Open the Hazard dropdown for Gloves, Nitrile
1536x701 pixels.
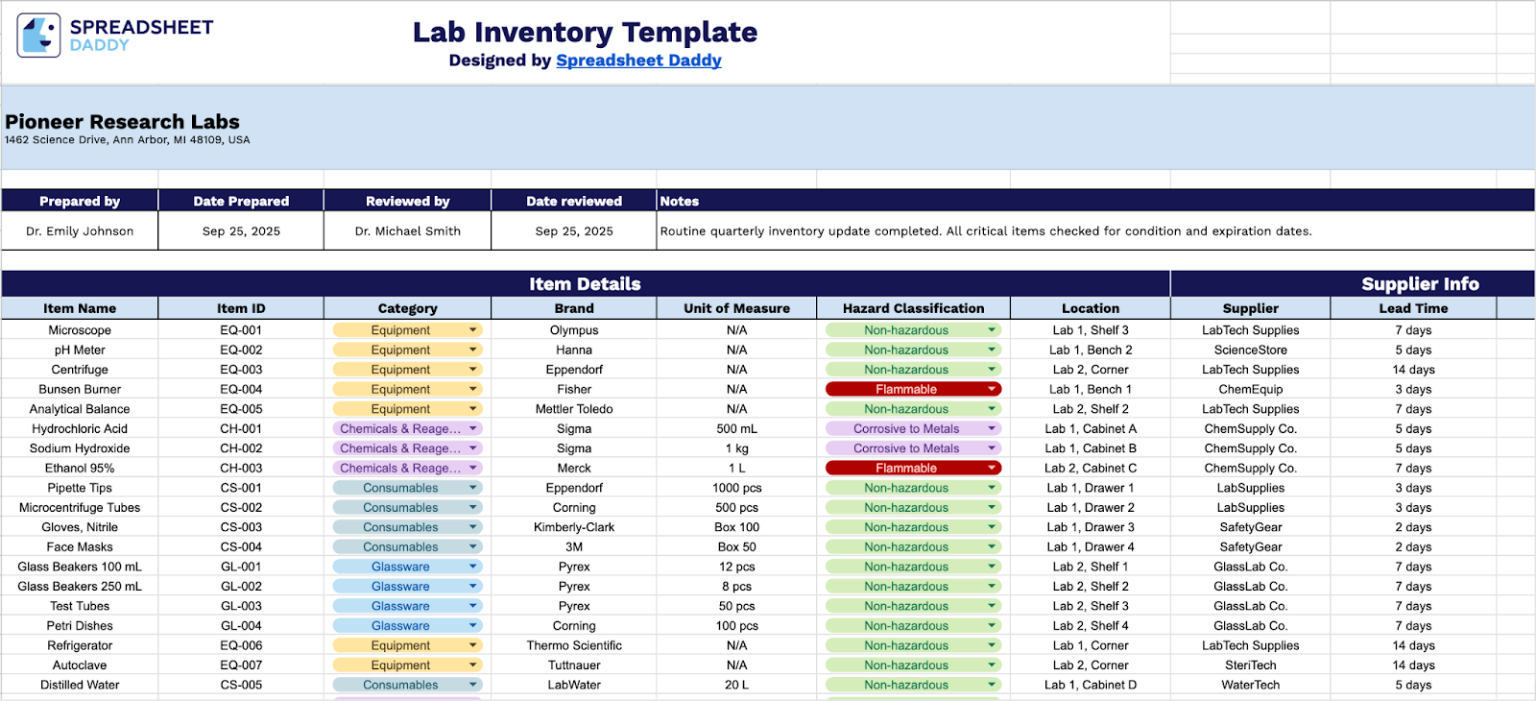(x=994, y=527)
